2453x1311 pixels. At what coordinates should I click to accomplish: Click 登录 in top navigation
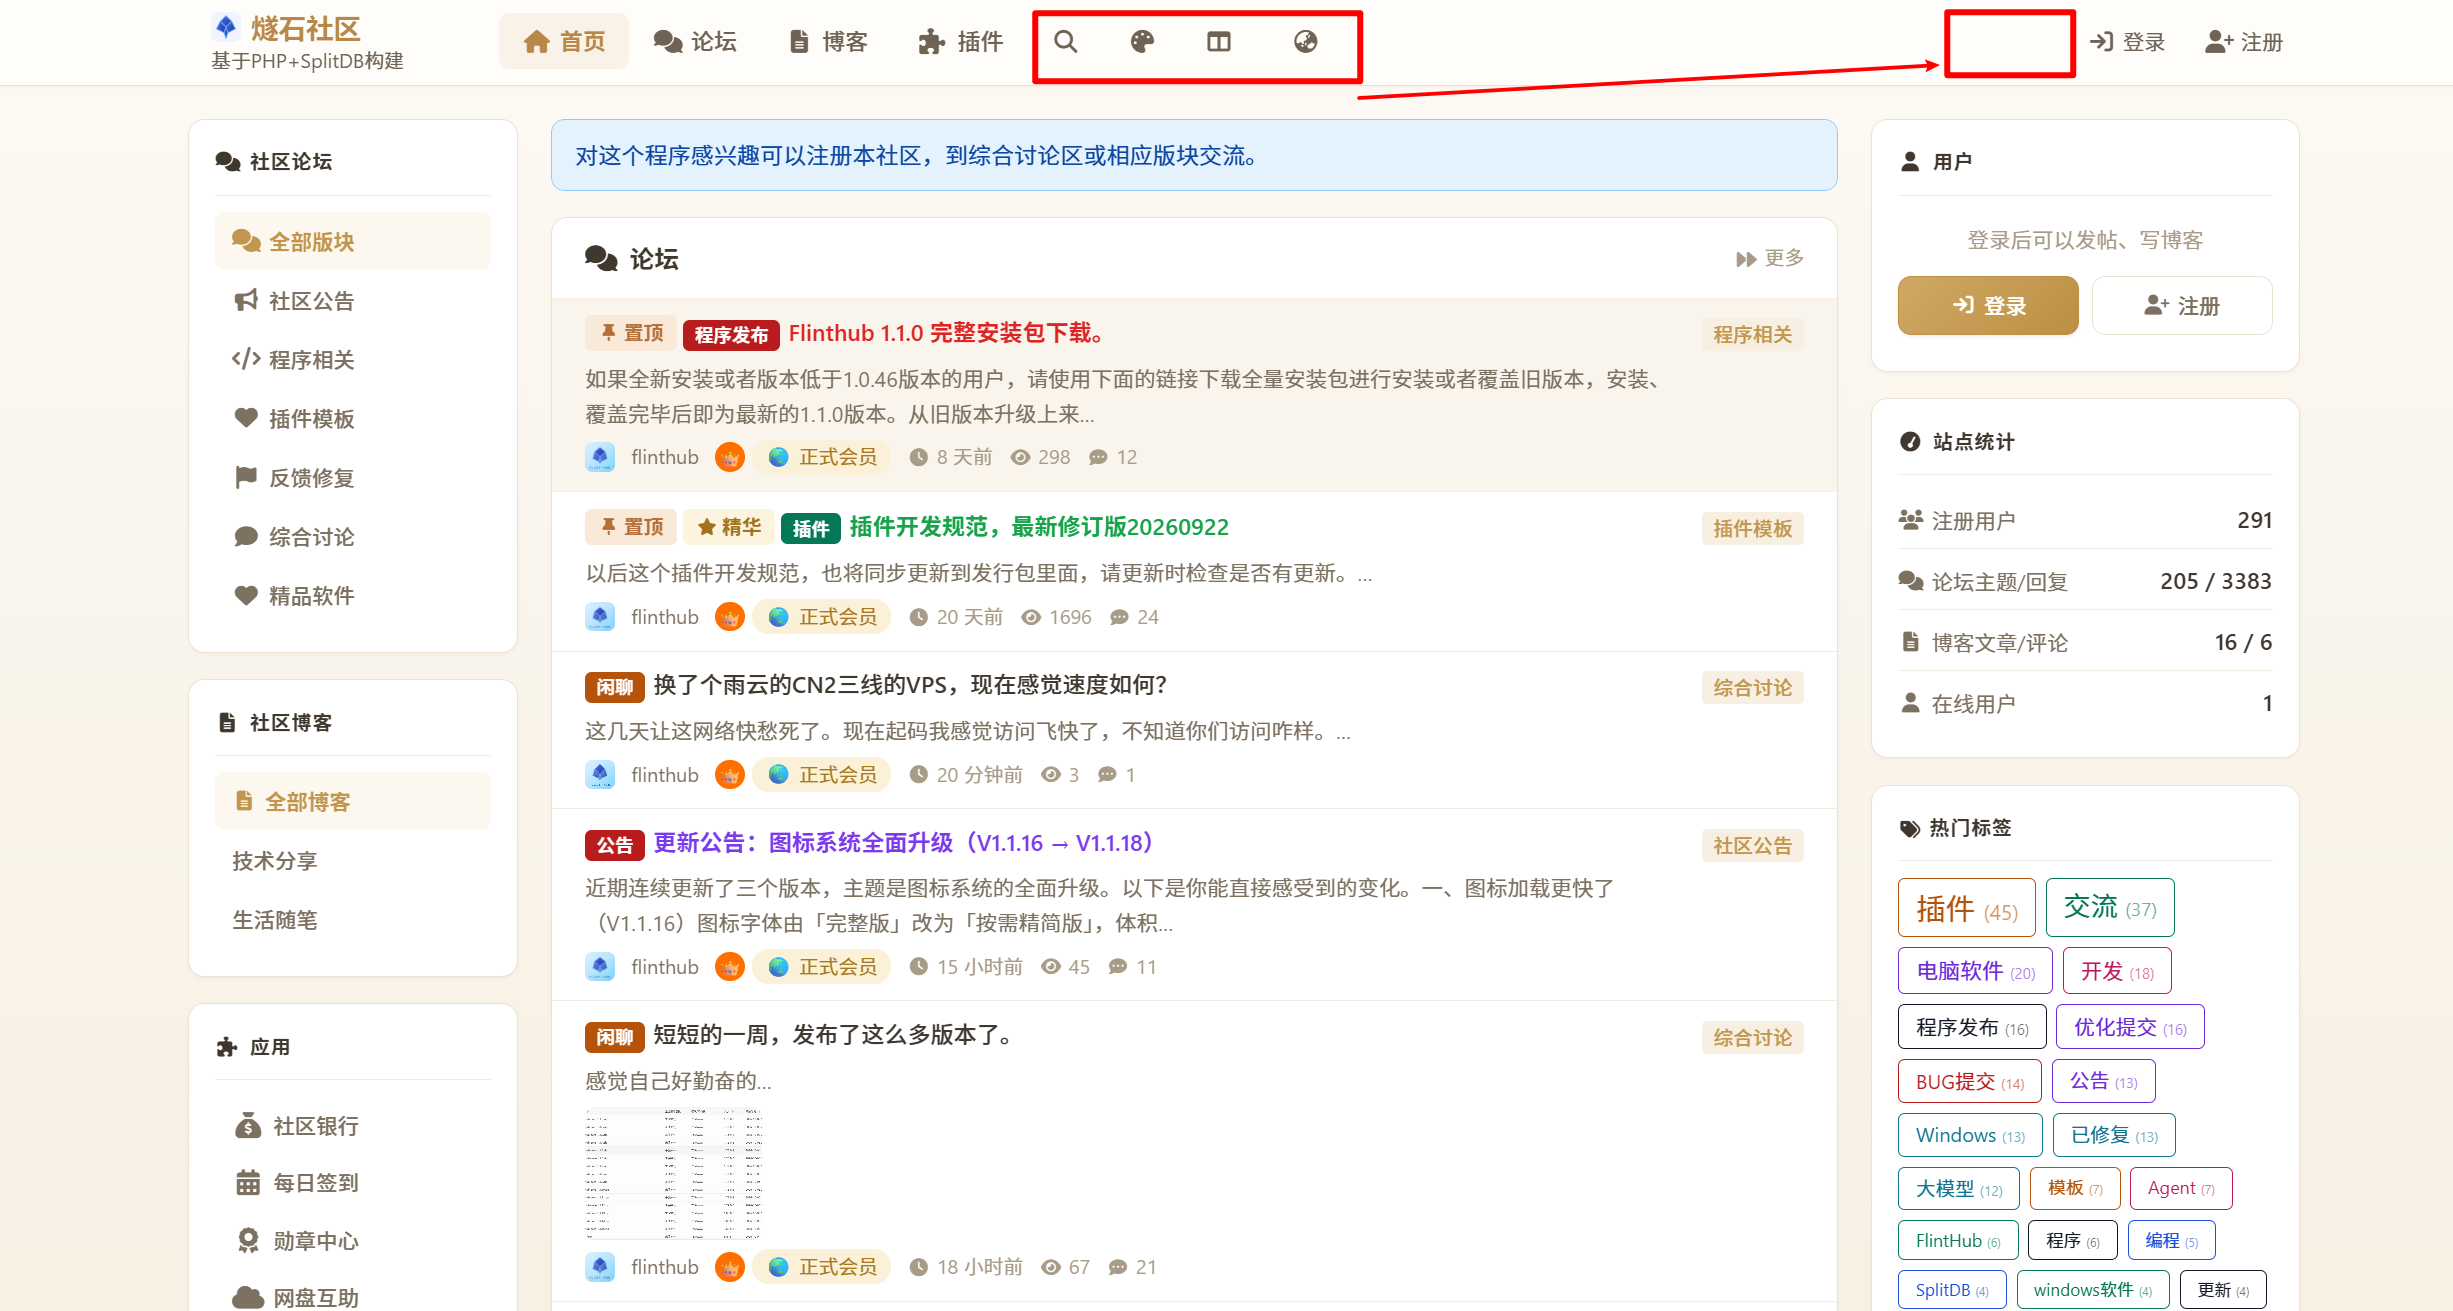pos(2128,42)
